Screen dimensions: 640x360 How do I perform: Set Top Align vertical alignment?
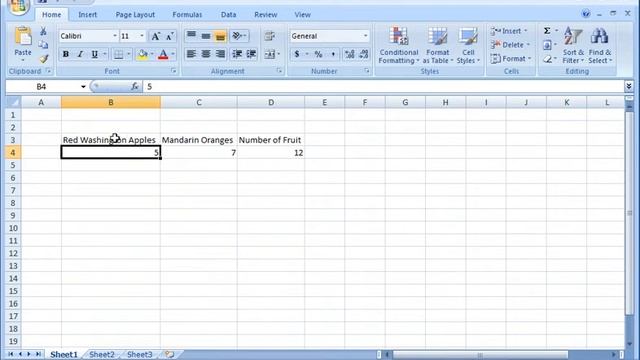(191, 36)
